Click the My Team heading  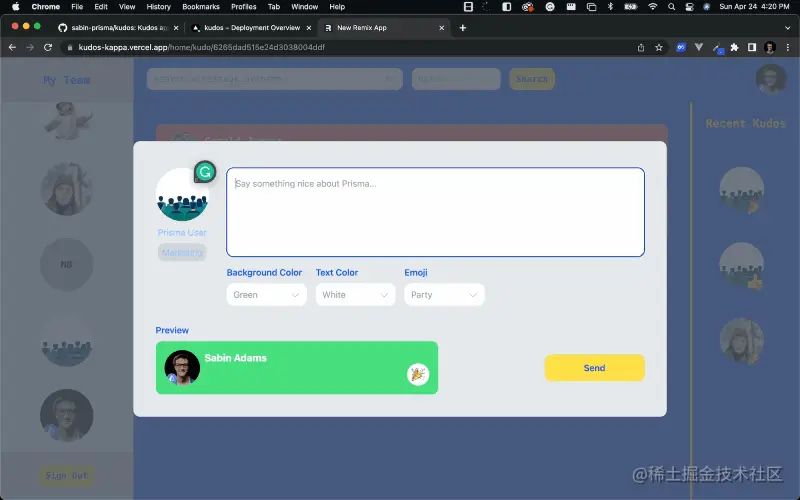pyautogui.click(x=67, y=80)
